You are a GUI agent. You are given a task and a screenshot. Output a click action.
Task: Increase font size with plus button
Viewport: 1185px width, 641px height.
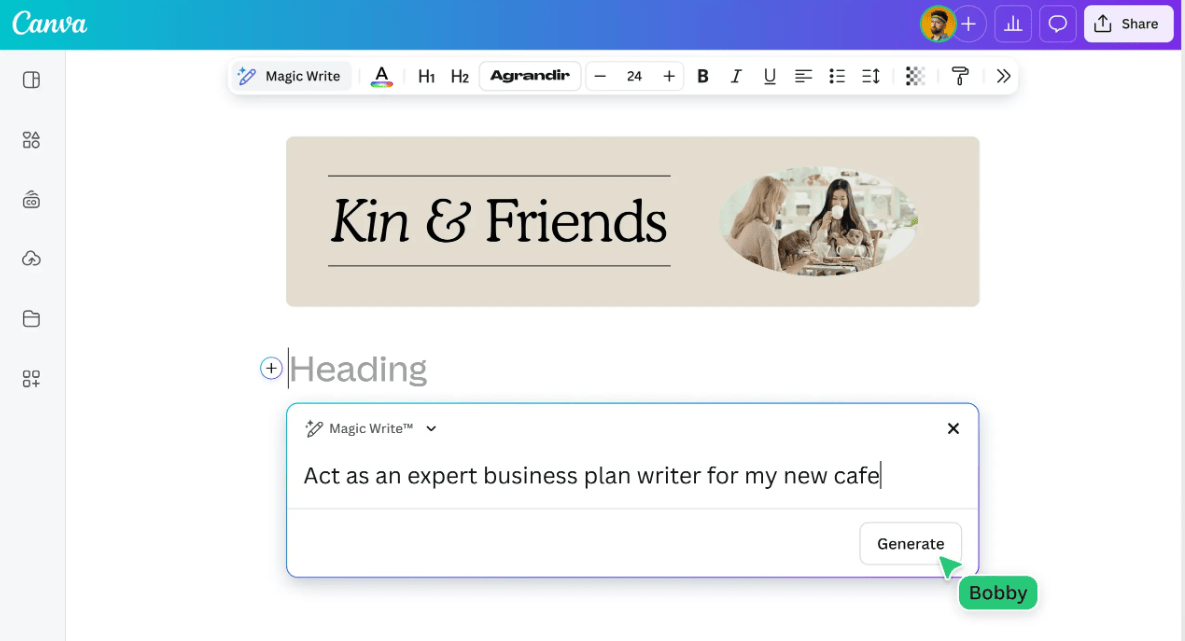click(x=669, y=76)
